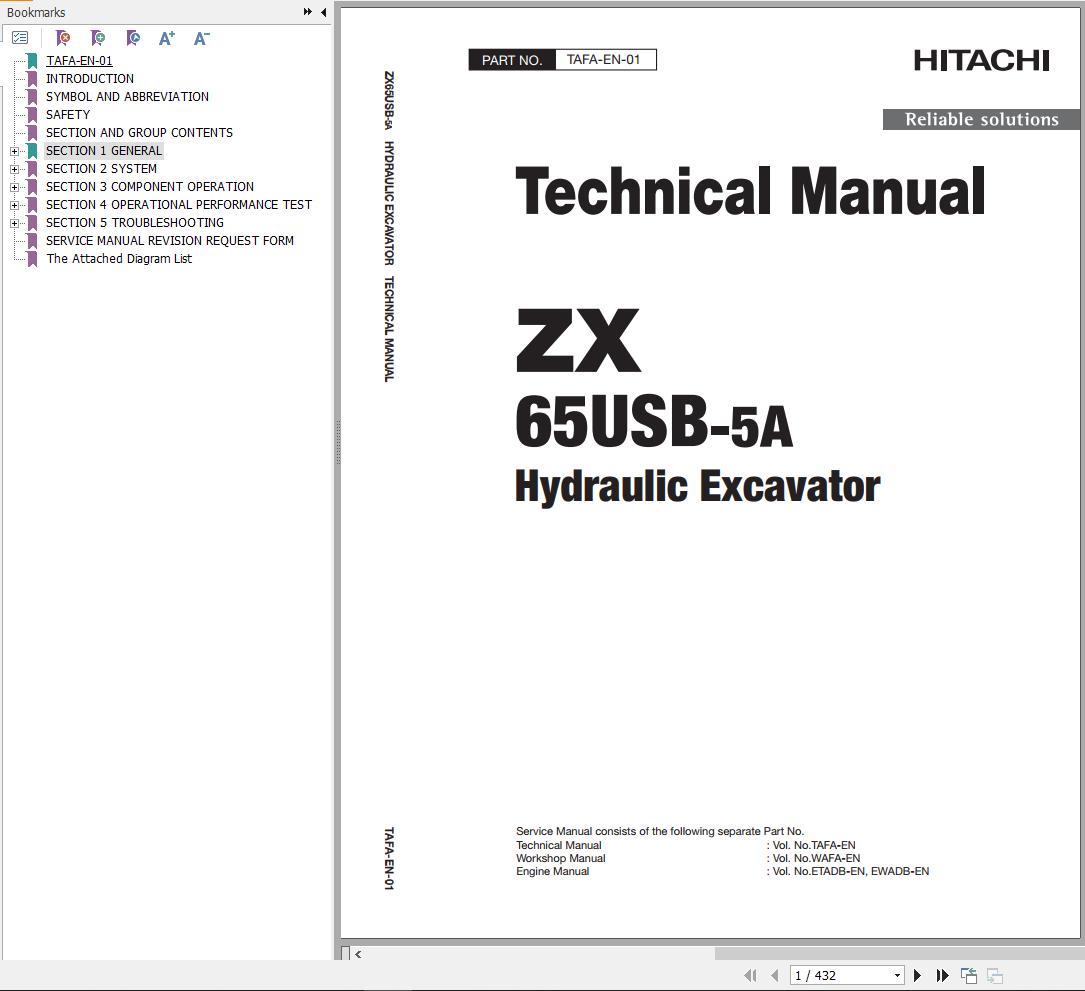Click bookmark icon beside SYMBOL AND ABBREVIATION
Screen dimensions: 1085x991
(x=32, y=97)
